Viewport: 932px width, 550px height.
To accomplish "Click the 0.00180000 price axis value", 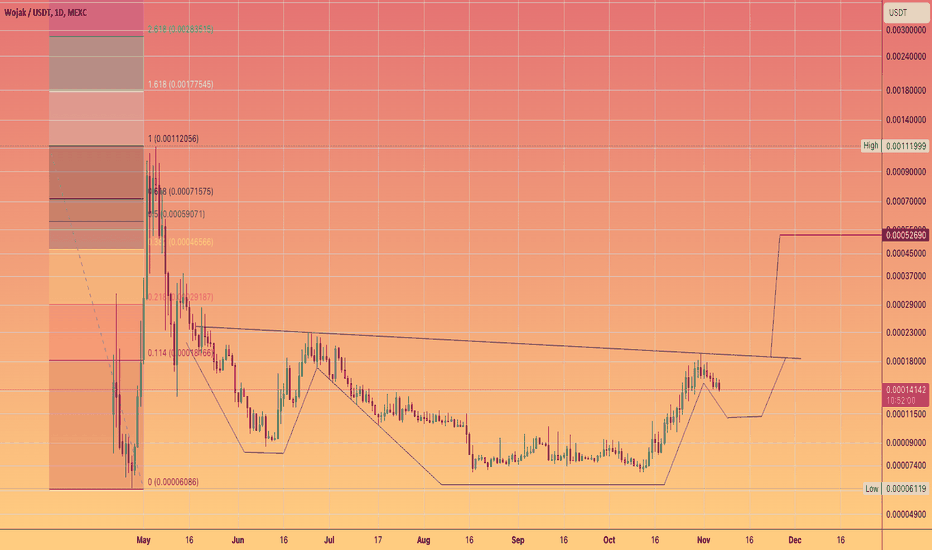I will [x=906, y=90].
